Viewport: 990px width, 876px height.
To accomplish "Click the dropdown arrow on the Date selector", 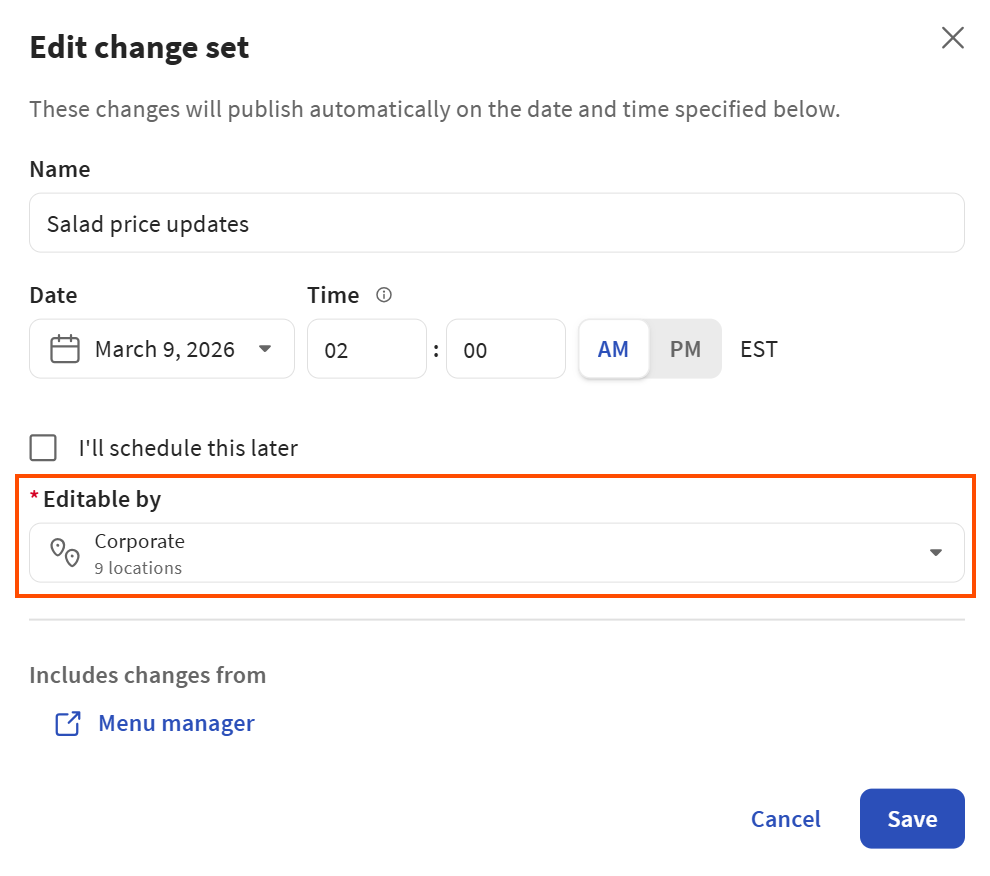I will [265, 349].
